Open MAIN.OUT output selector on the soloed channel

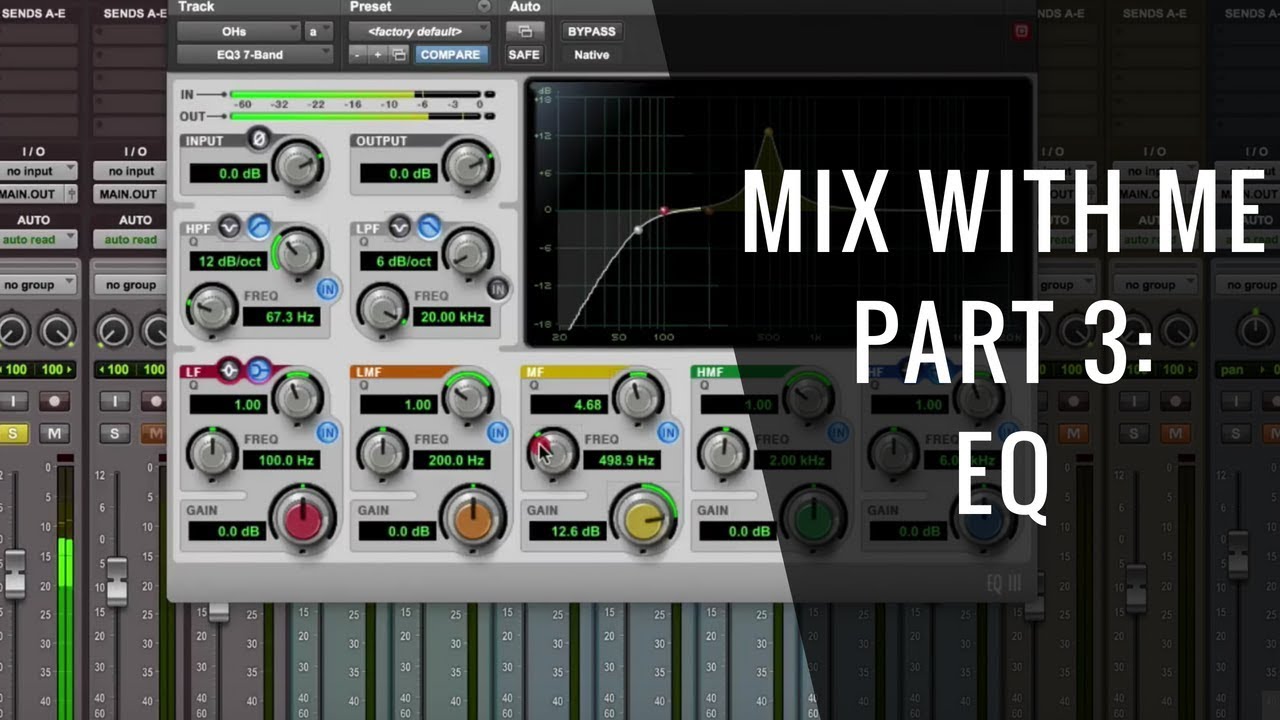click(39, 194)
